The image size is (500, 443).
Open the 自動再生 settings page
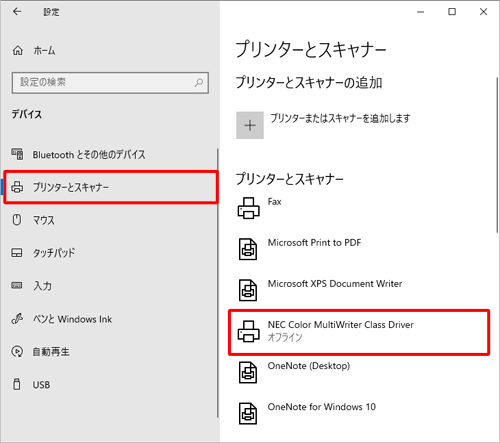[x=51, y=352]
